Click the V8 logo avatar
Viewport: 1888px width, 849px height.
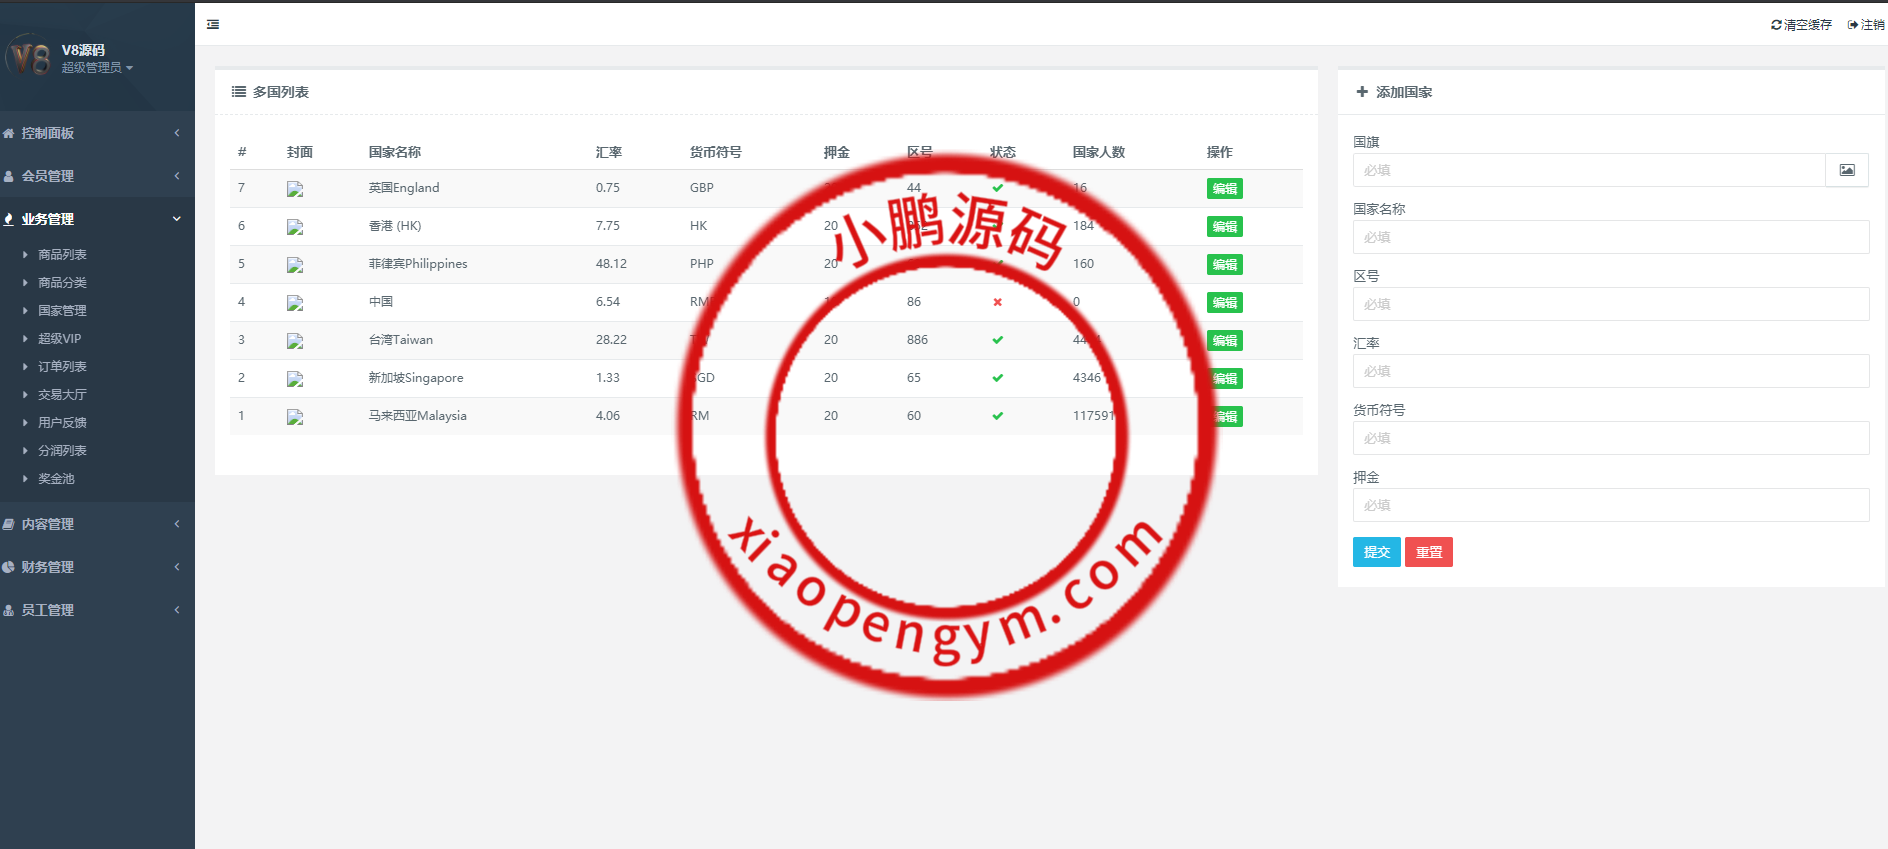[29, 57]
